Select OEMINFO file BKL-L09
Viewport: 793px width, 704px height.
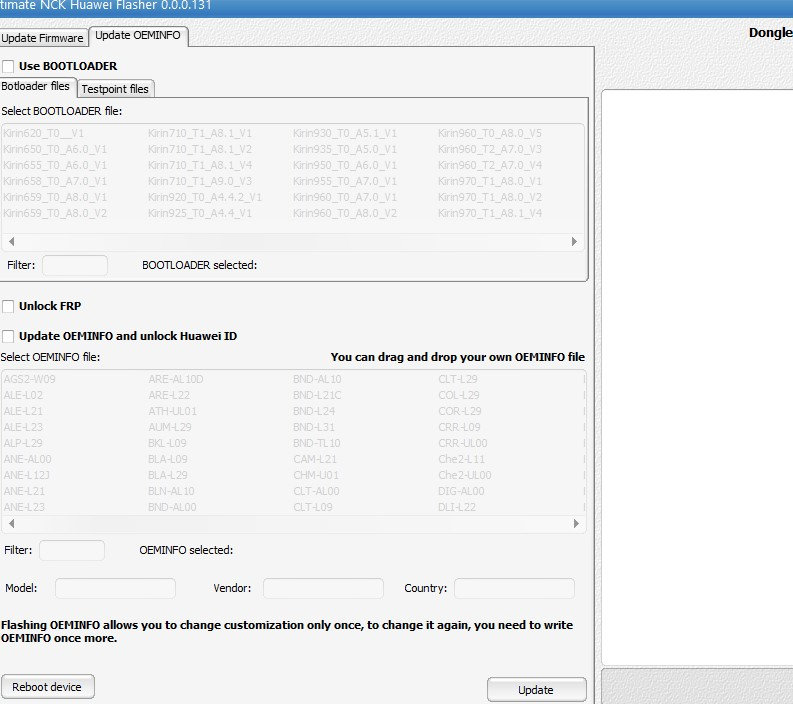click(x=167, y=444)
